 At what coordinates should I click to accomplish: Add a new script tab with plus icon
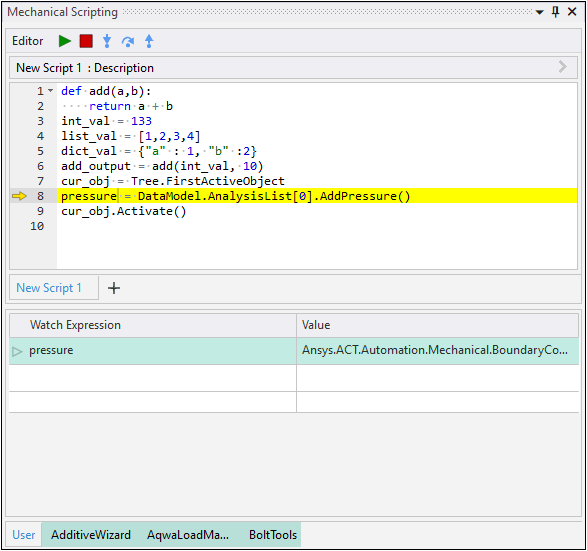[x=114, y=288]
